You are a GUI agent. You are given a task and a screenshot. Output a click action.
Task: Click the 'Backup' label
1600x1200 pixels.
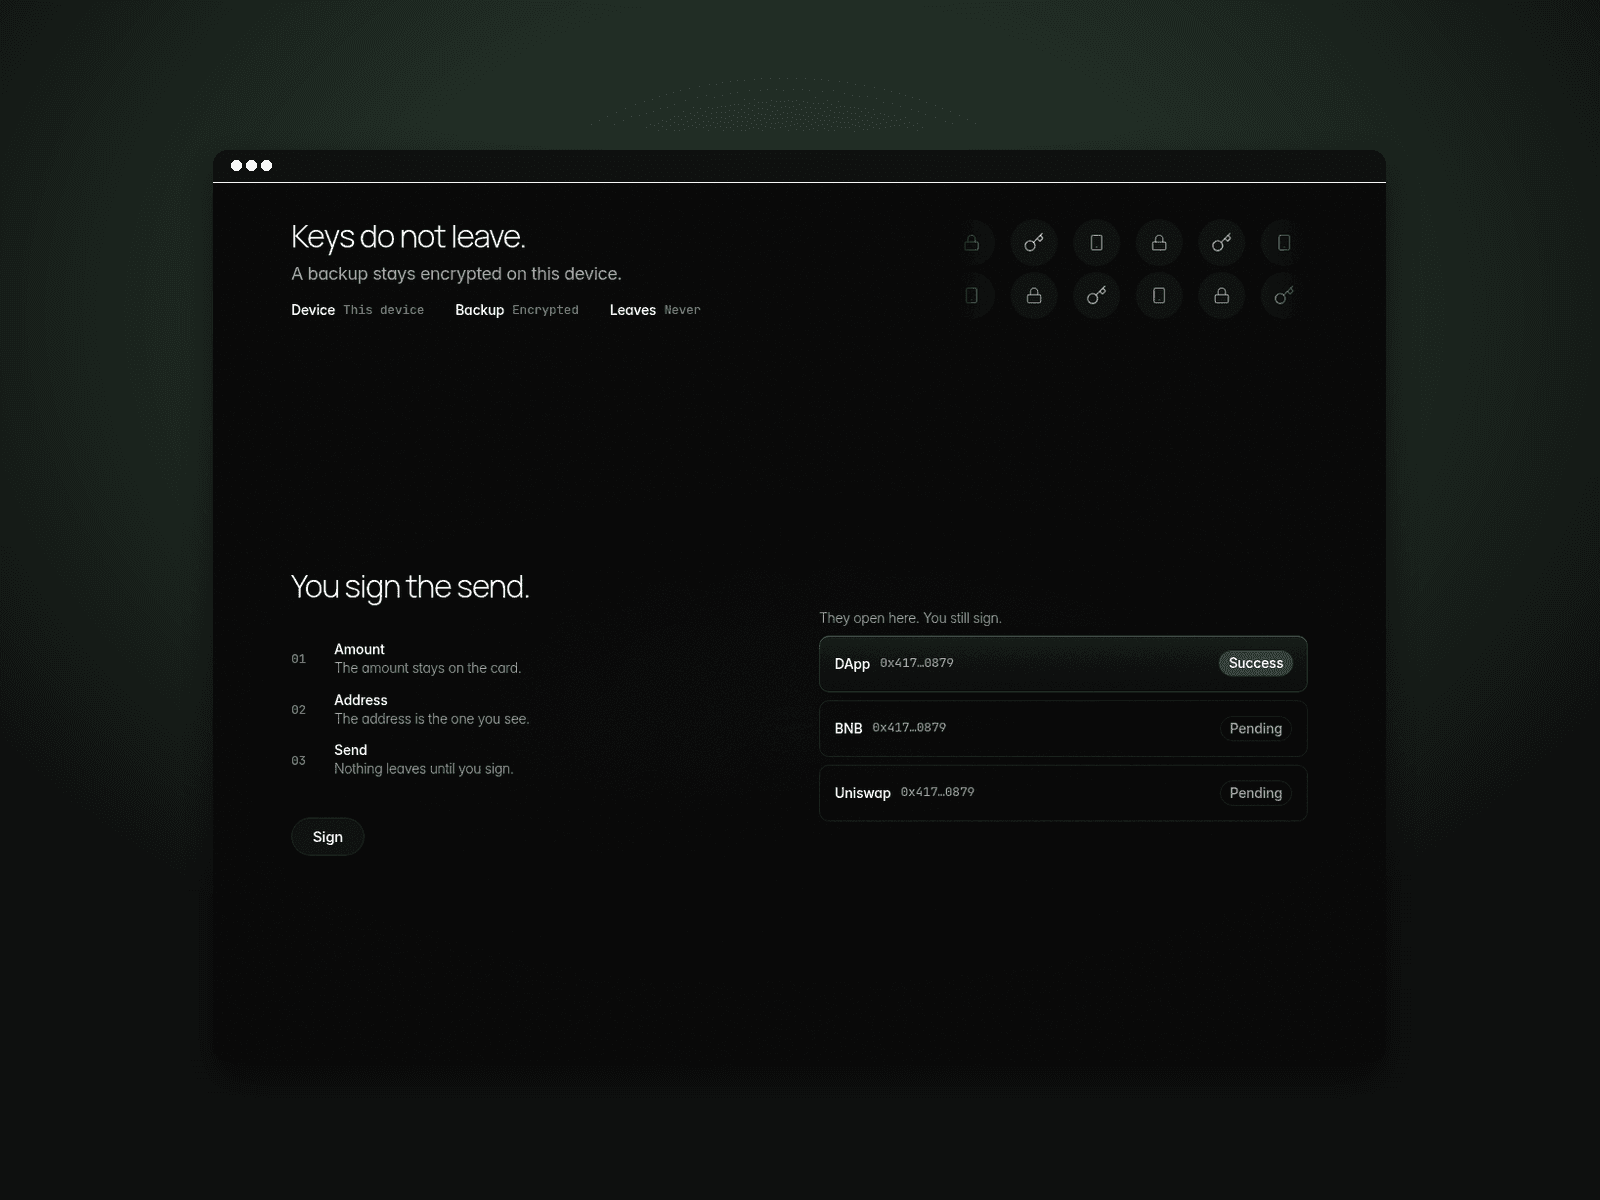[479, 310]
